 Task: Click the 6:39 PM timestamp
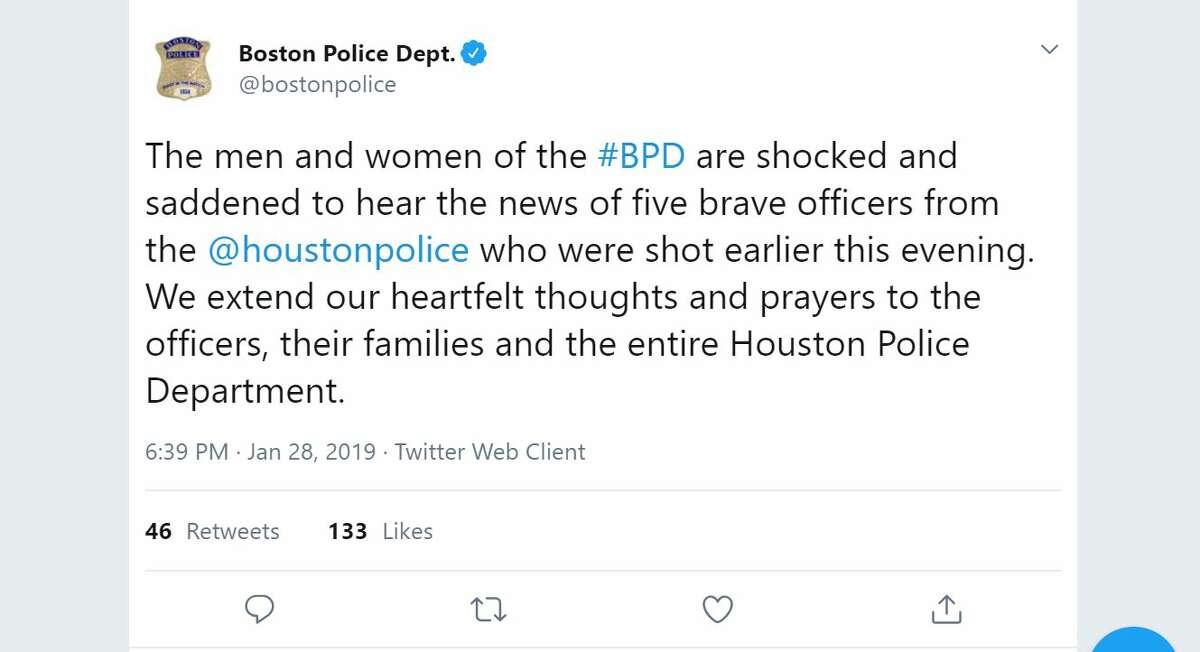pyautogui.click(x=187, y=452)
